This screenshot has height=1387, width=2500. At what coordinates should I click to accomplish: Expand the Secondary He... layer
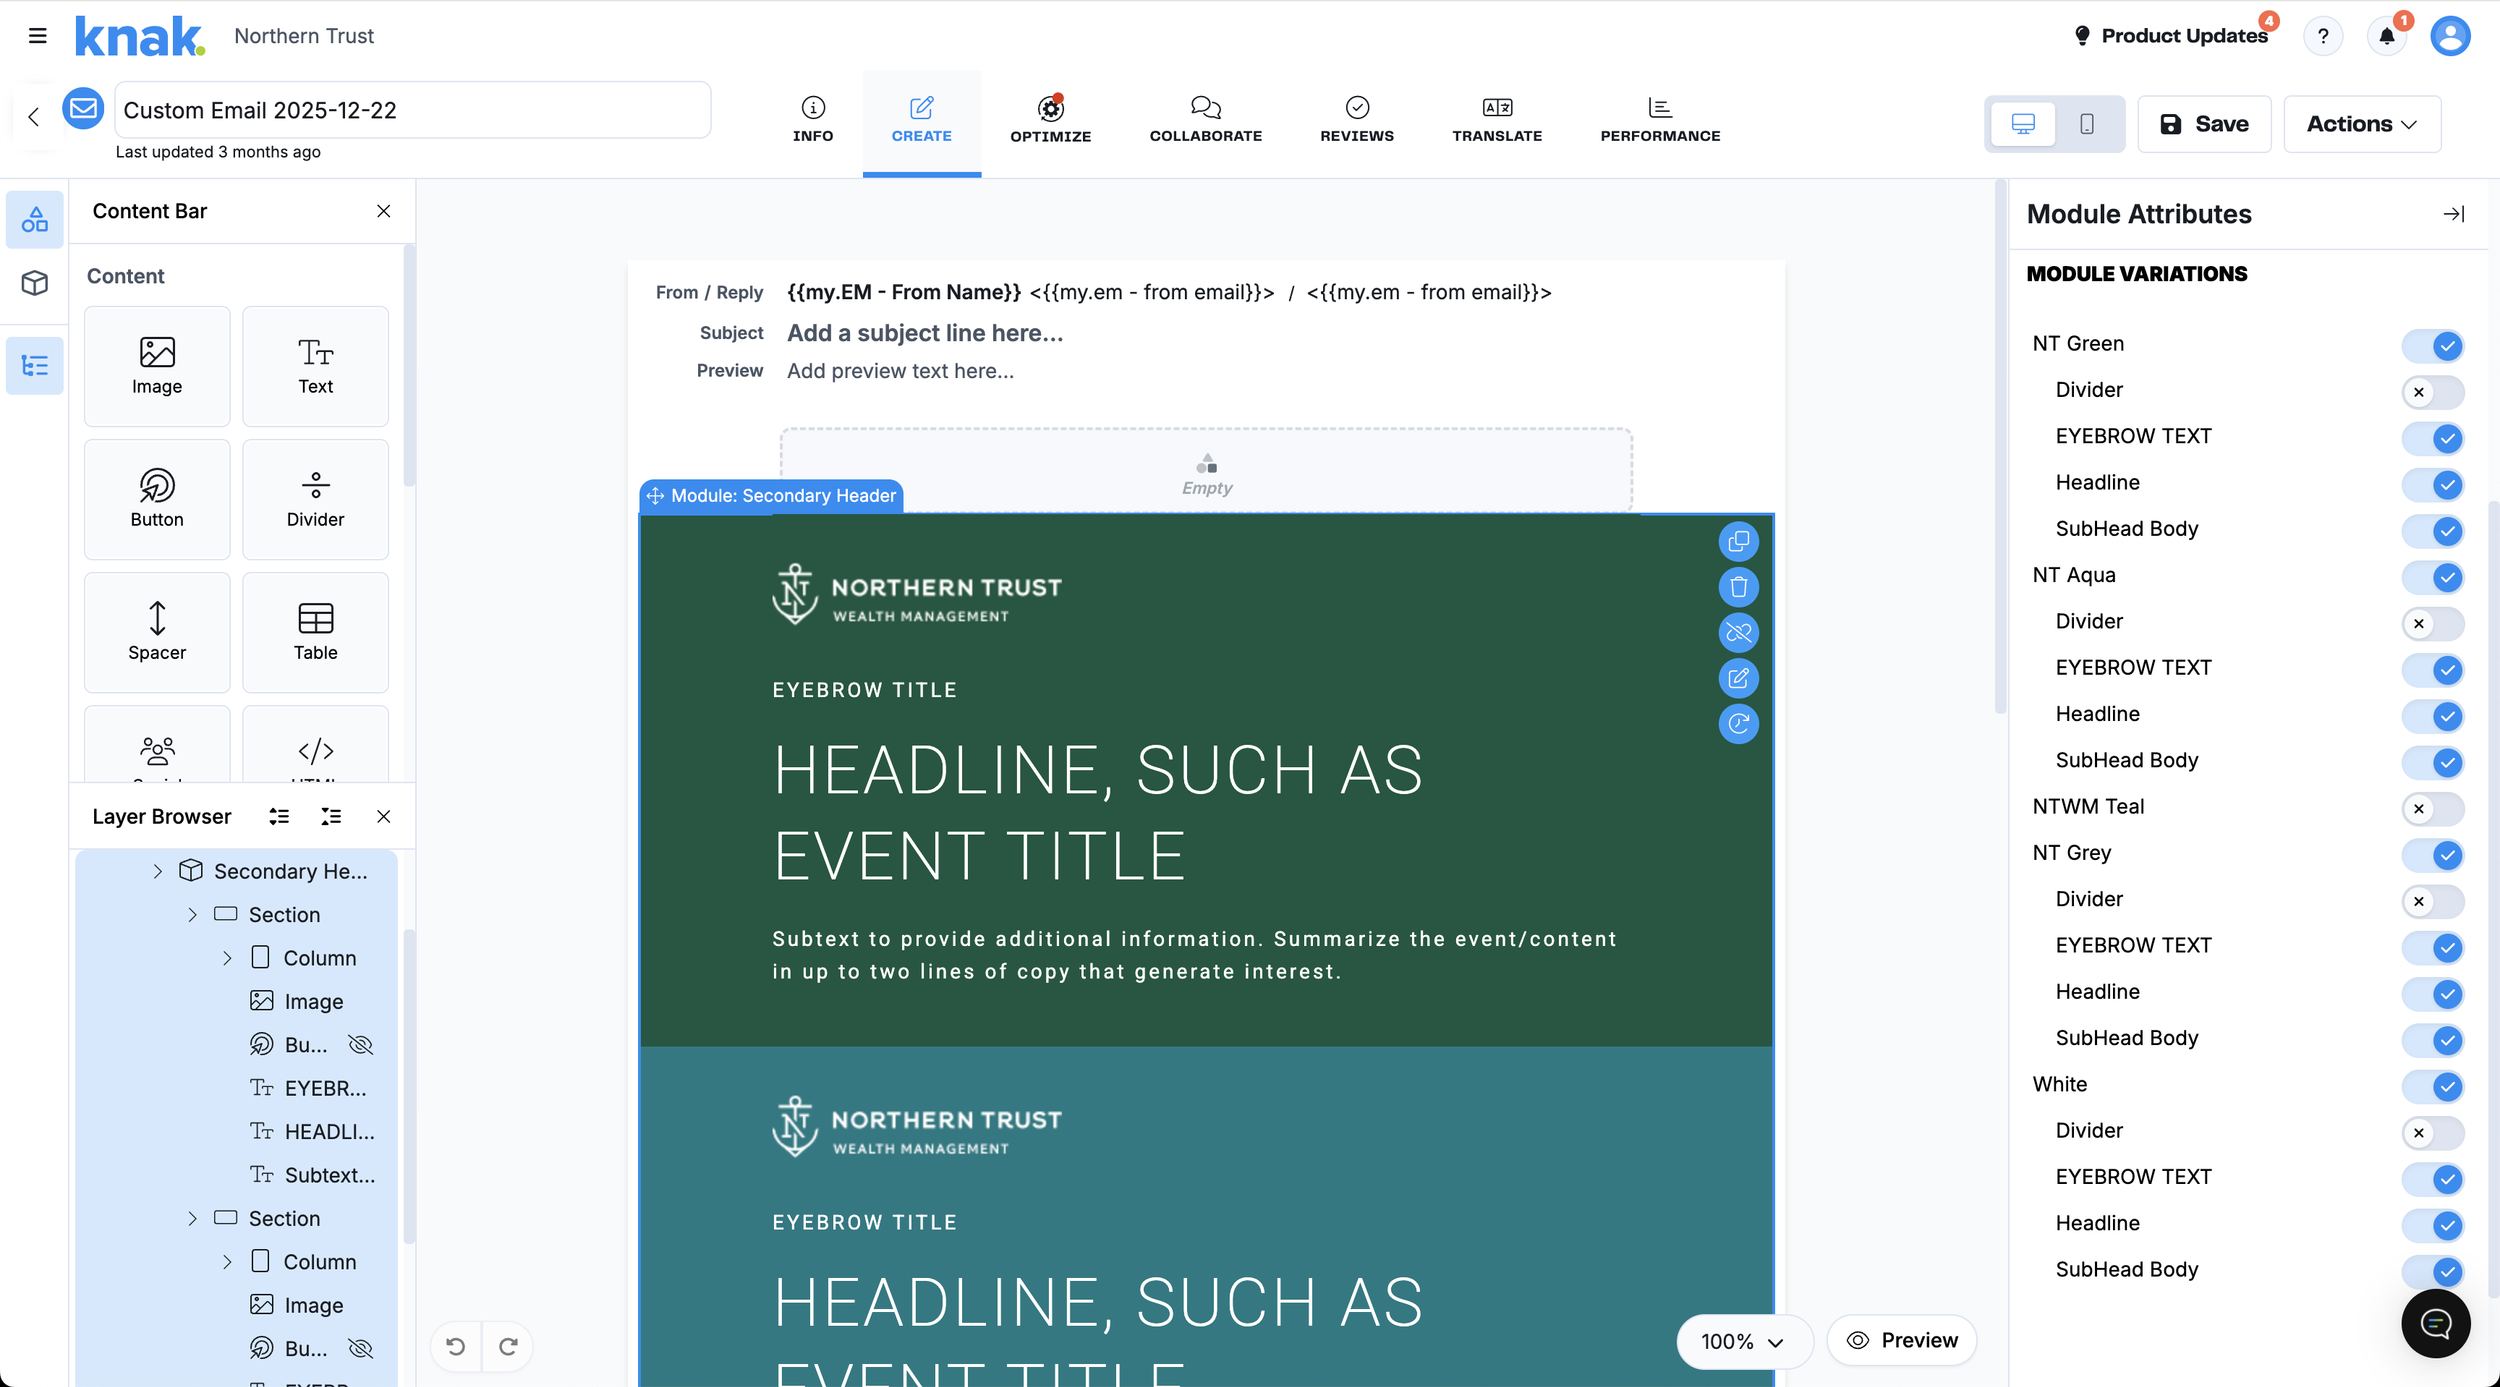[x=157, y=871]
